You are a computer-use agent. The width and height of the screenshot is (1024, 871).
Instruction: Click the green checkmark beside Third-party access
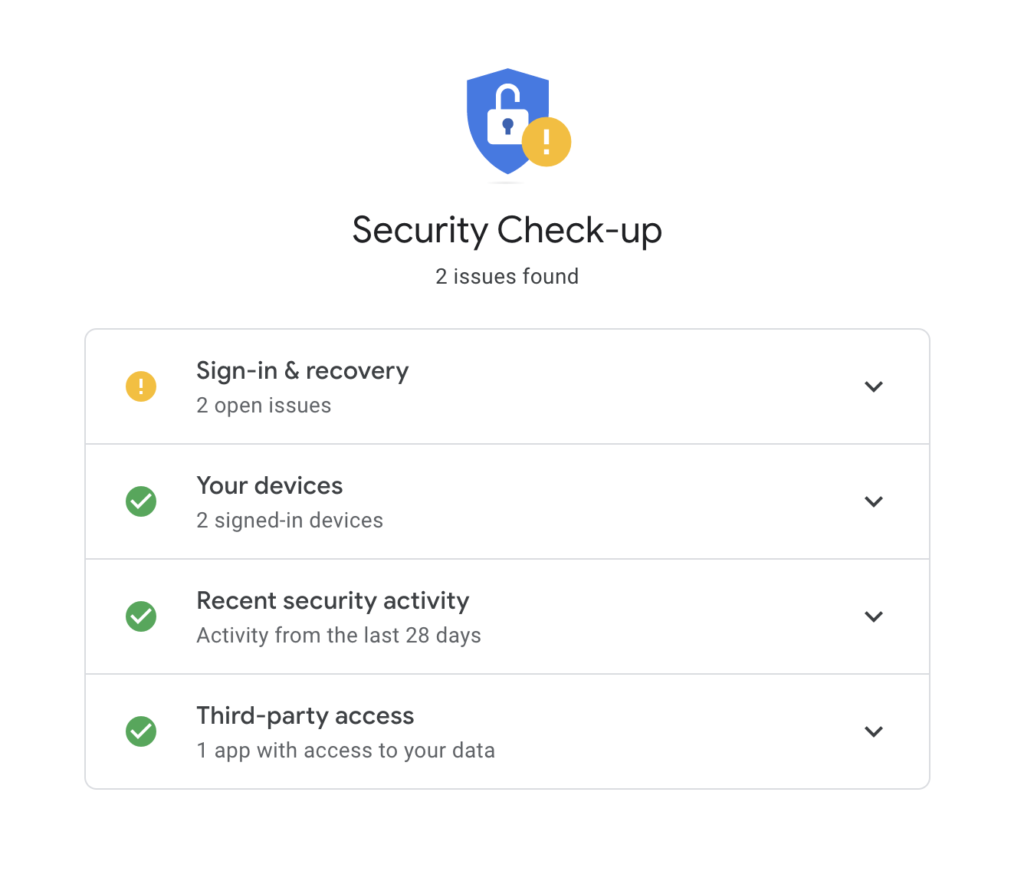(141, 731)
